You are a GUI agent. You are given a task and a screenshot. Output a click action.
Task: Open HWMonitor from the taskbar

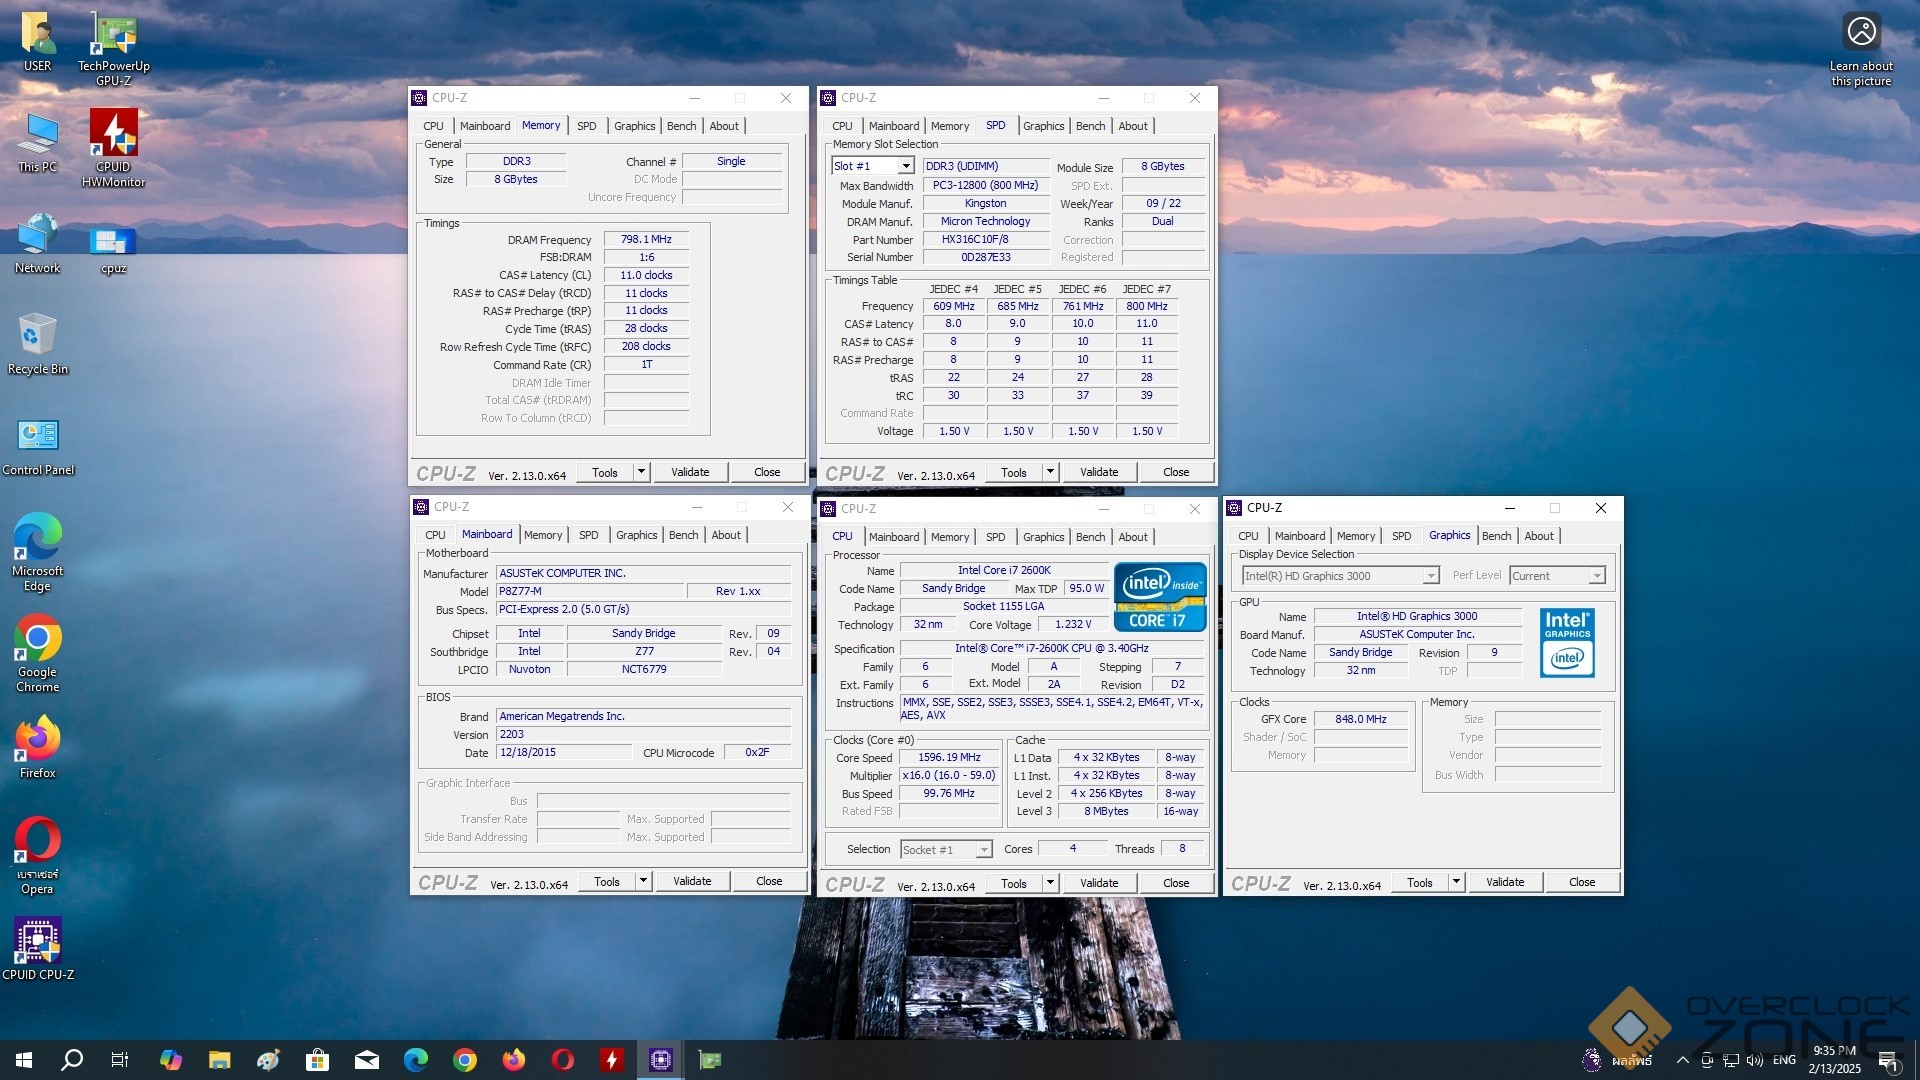612,1060
